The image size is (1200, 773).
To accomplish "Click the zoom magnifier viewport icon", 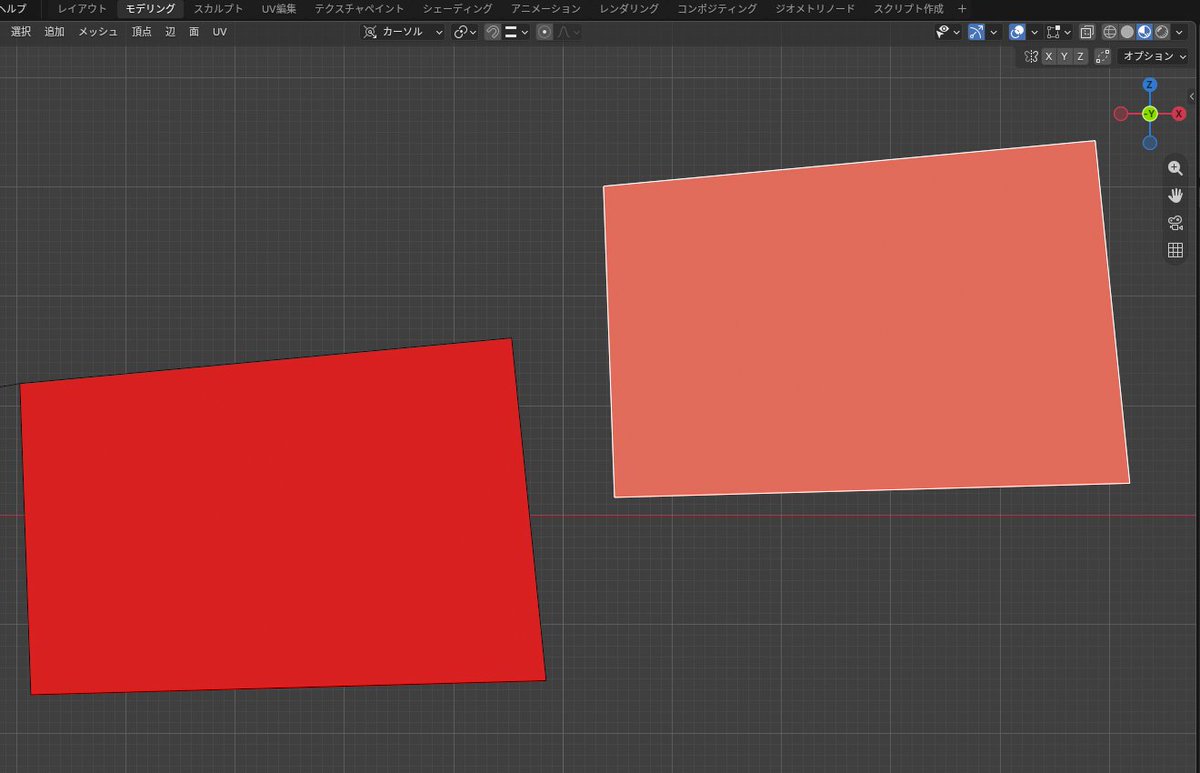I will (x=1175, y=168).
